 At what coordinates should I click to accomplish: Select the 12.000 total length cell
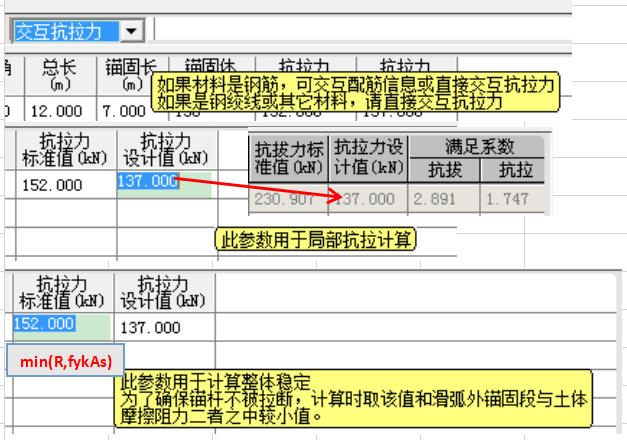(60, 109)
